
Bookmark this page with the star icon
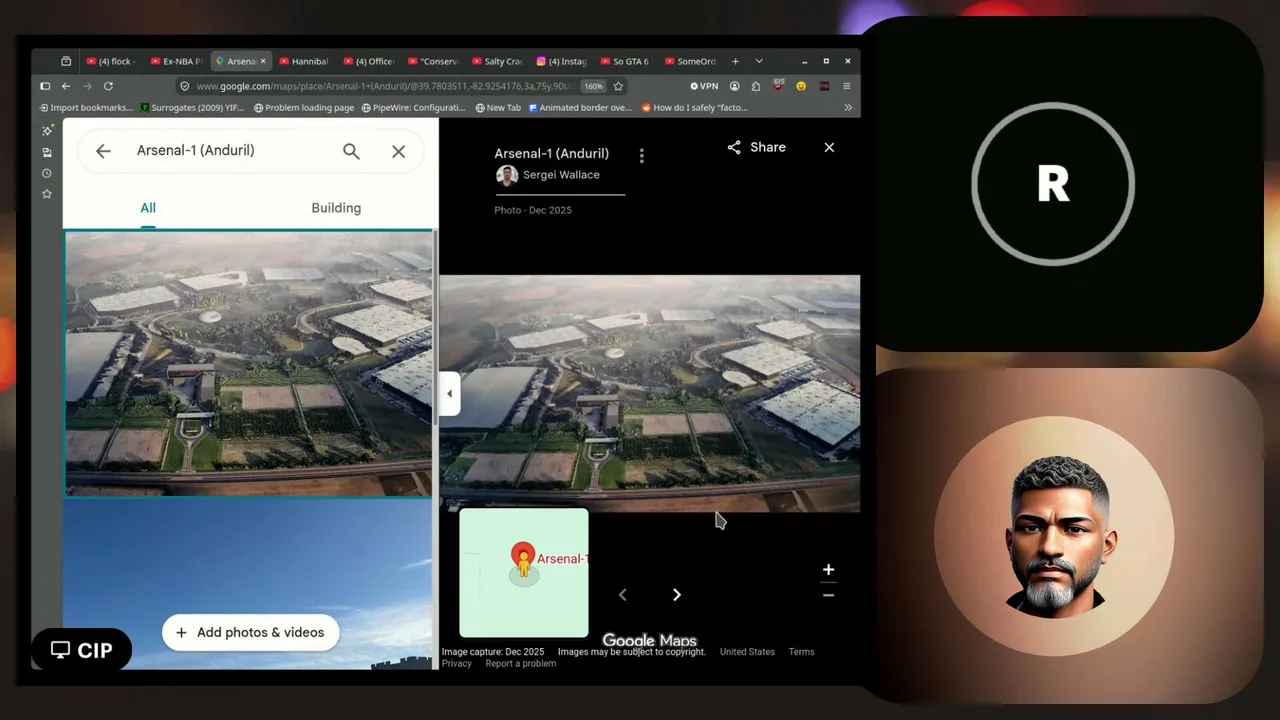pyautogui.click(x=618, y=86)
